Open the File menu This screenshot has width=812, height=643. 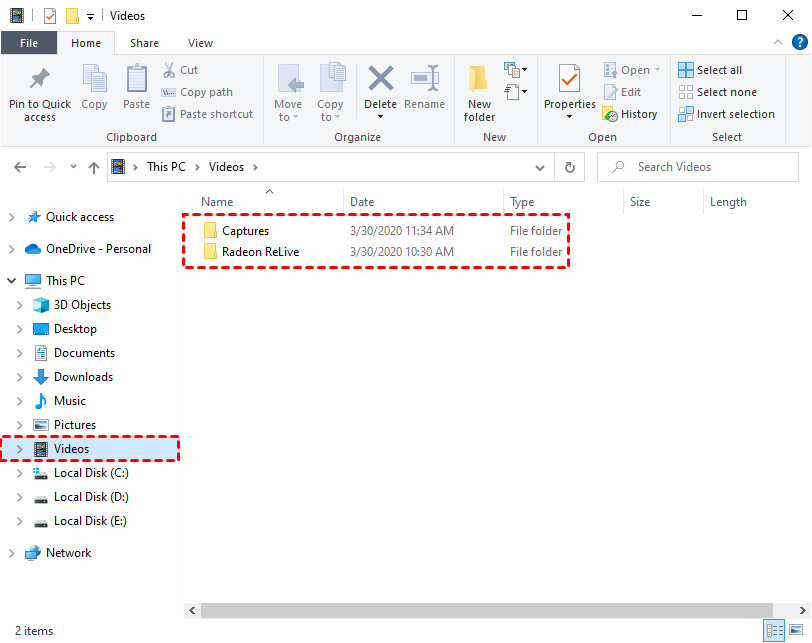pyautogui.click(x=29, y=43)
